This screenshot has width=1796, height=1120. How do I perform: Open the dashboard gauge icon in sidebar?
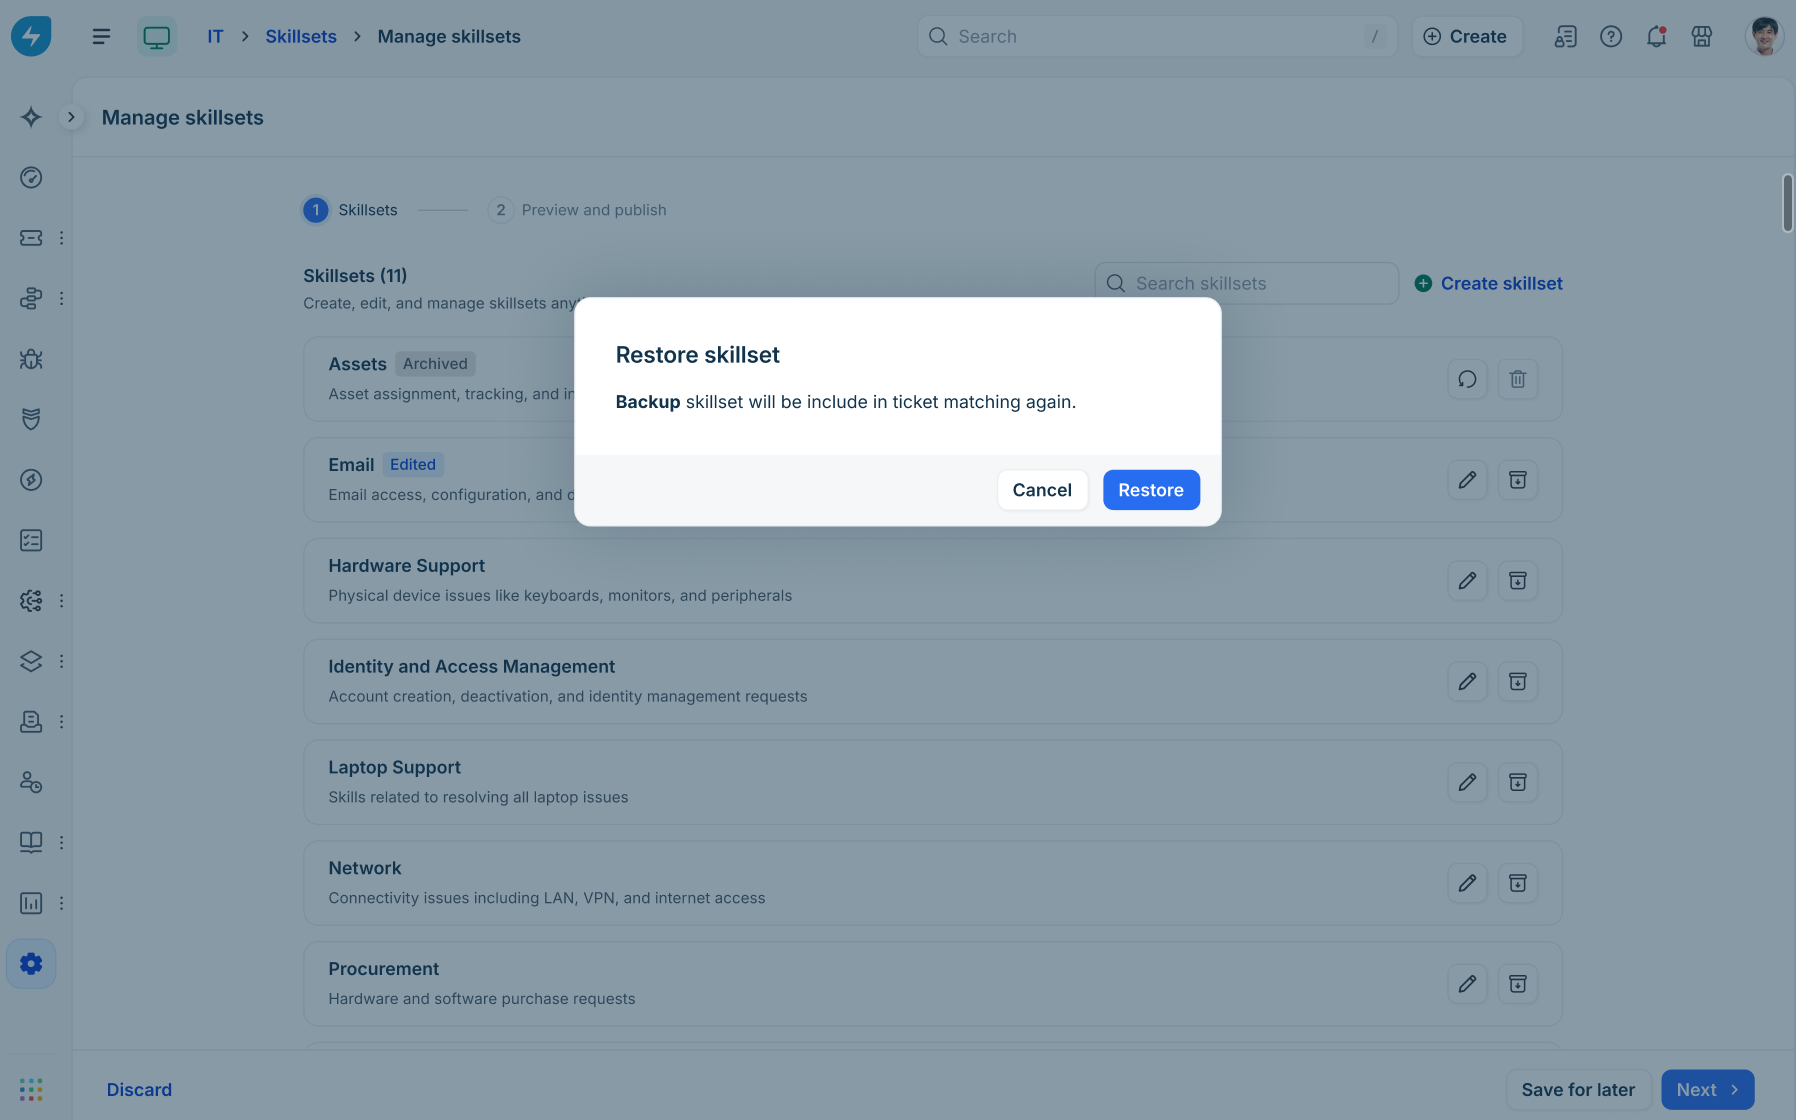pyautogui.click(x=31, y=177)
